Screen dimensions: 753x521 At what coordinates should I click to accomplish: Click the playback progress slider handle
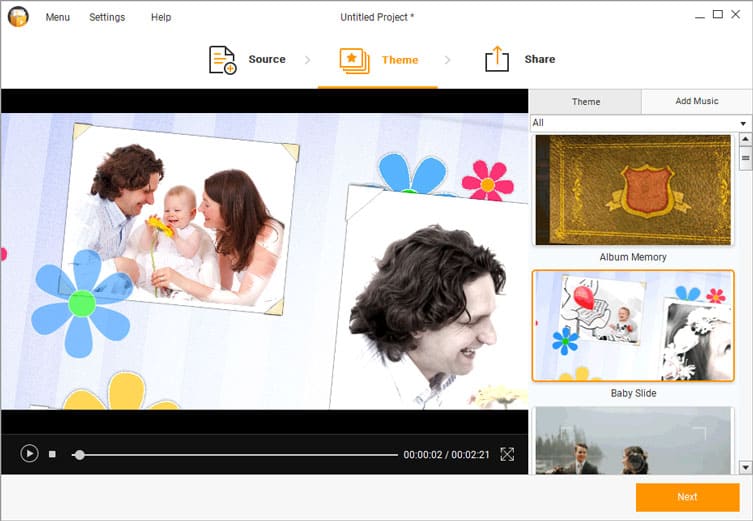click(x=80, y=455)
